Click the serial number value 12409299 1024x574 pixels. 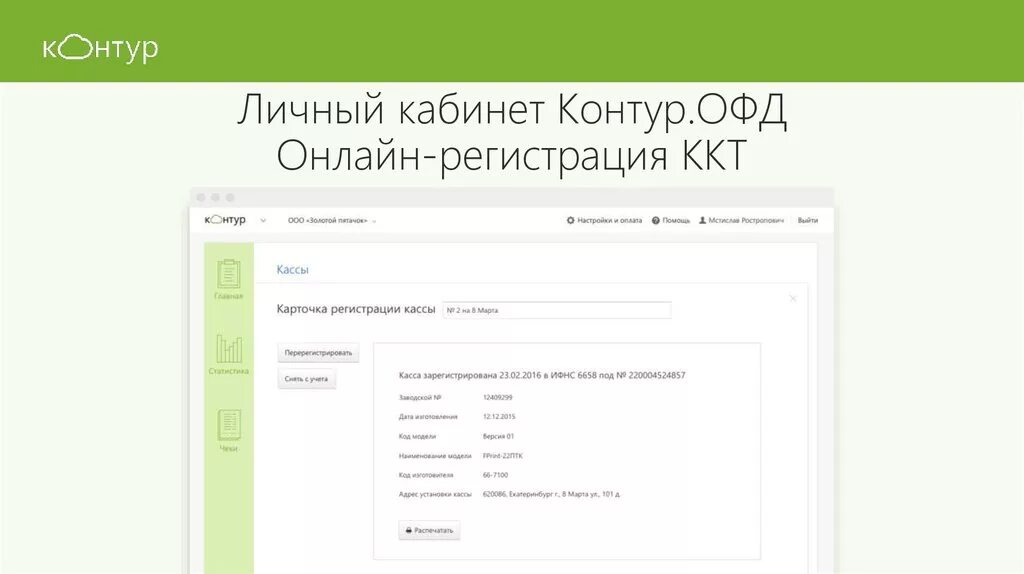point(498,397)
